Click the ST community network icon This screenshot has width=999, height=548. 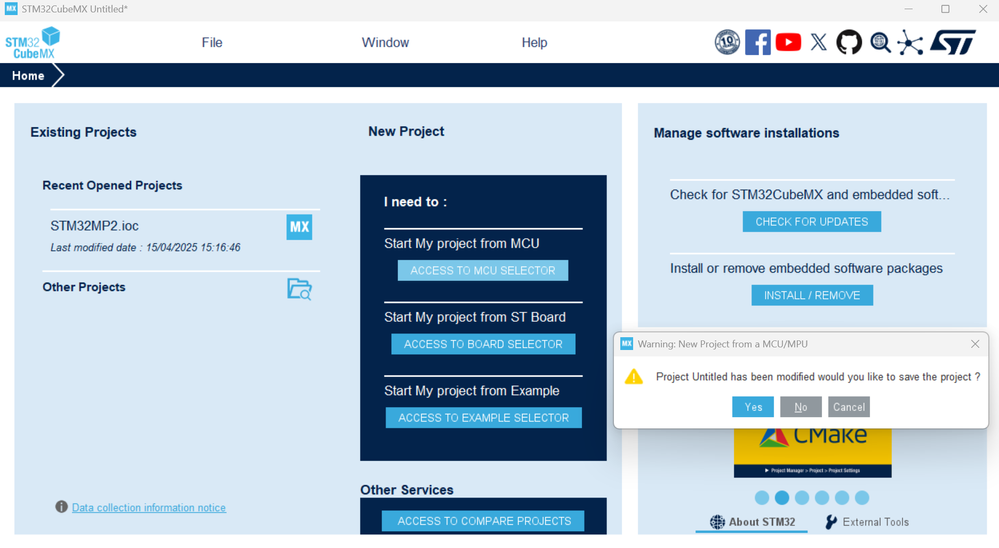(910, 43)
